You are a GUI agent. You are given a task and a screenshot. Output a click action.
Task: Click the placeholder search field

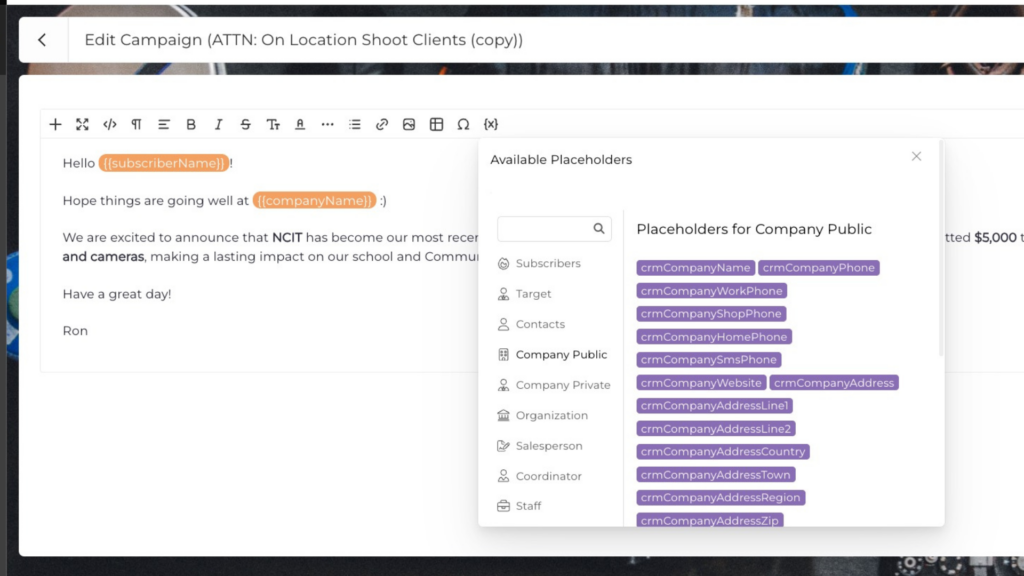point(546,229)
